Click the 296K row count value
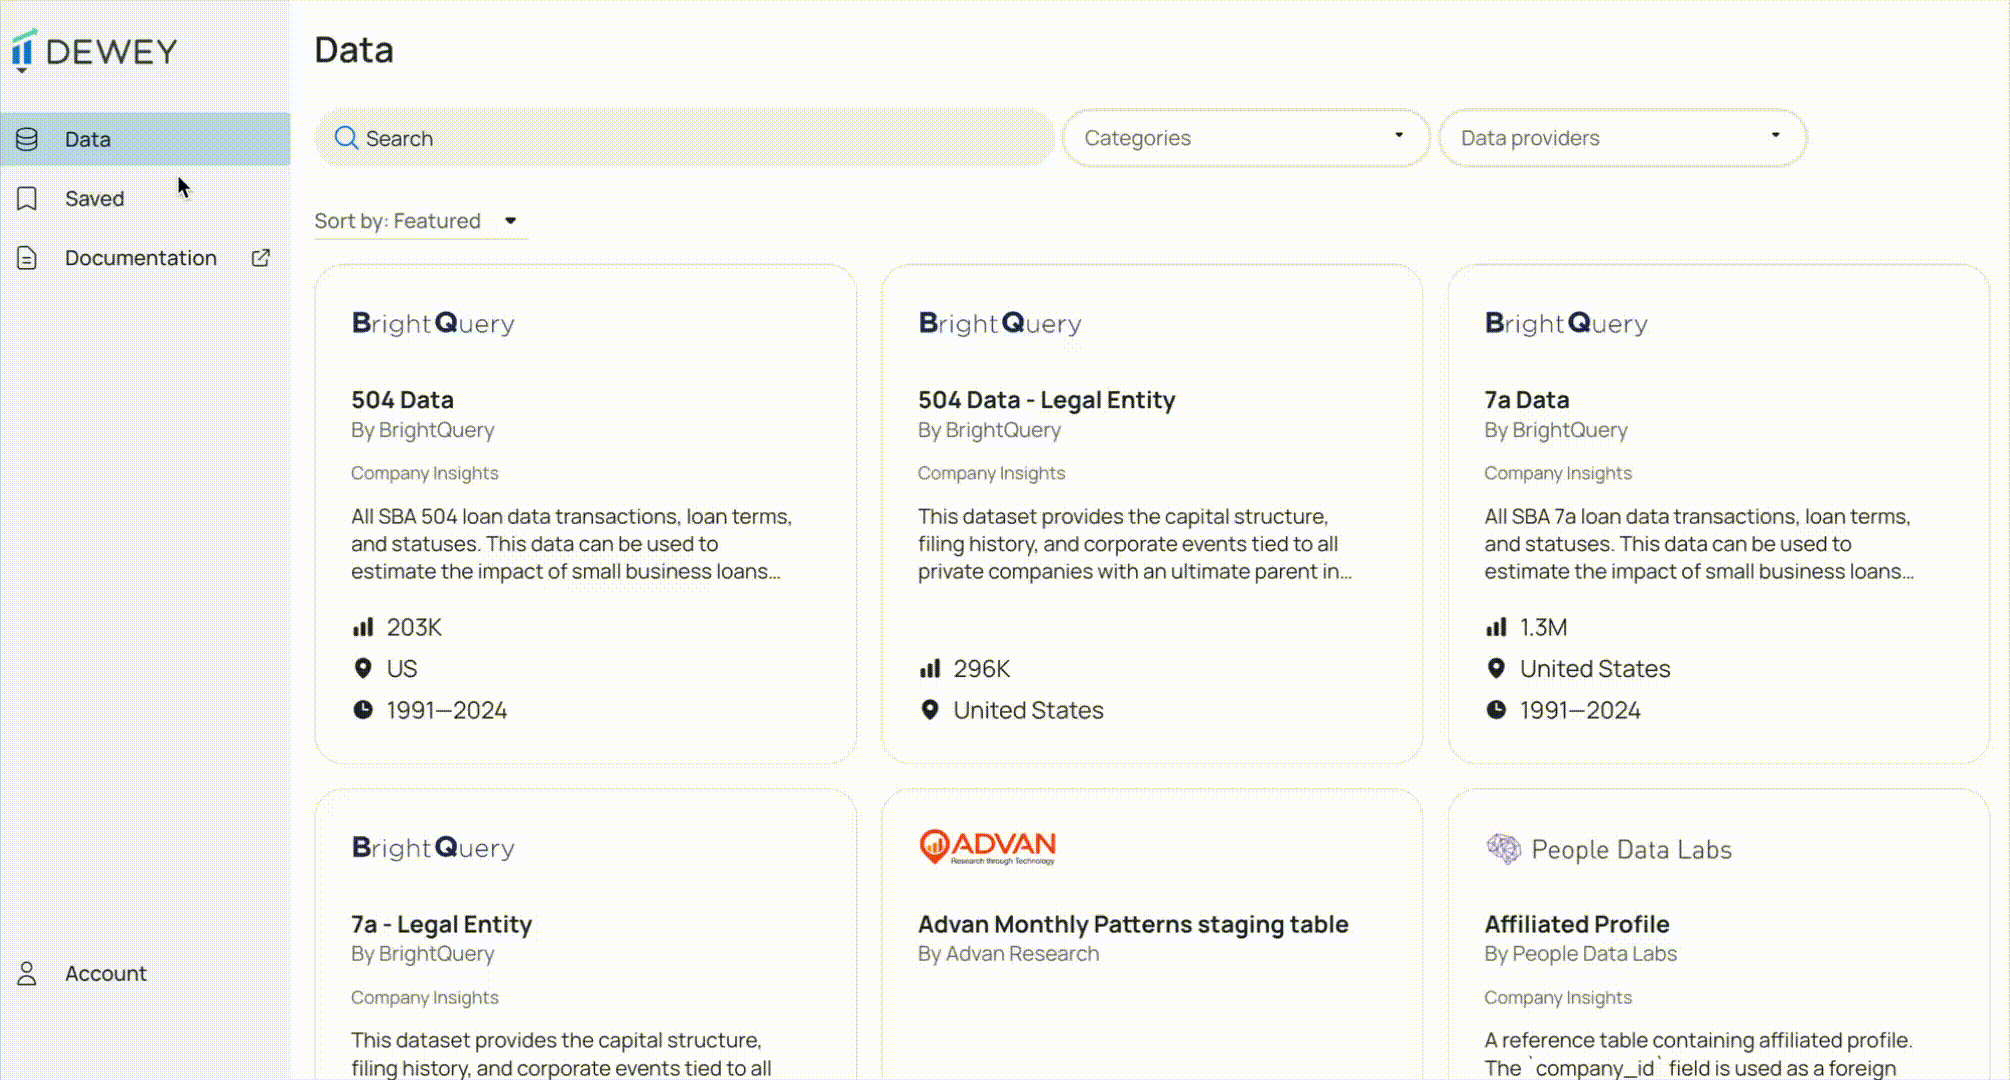The image size is (2010, 1080). [982, 668]
